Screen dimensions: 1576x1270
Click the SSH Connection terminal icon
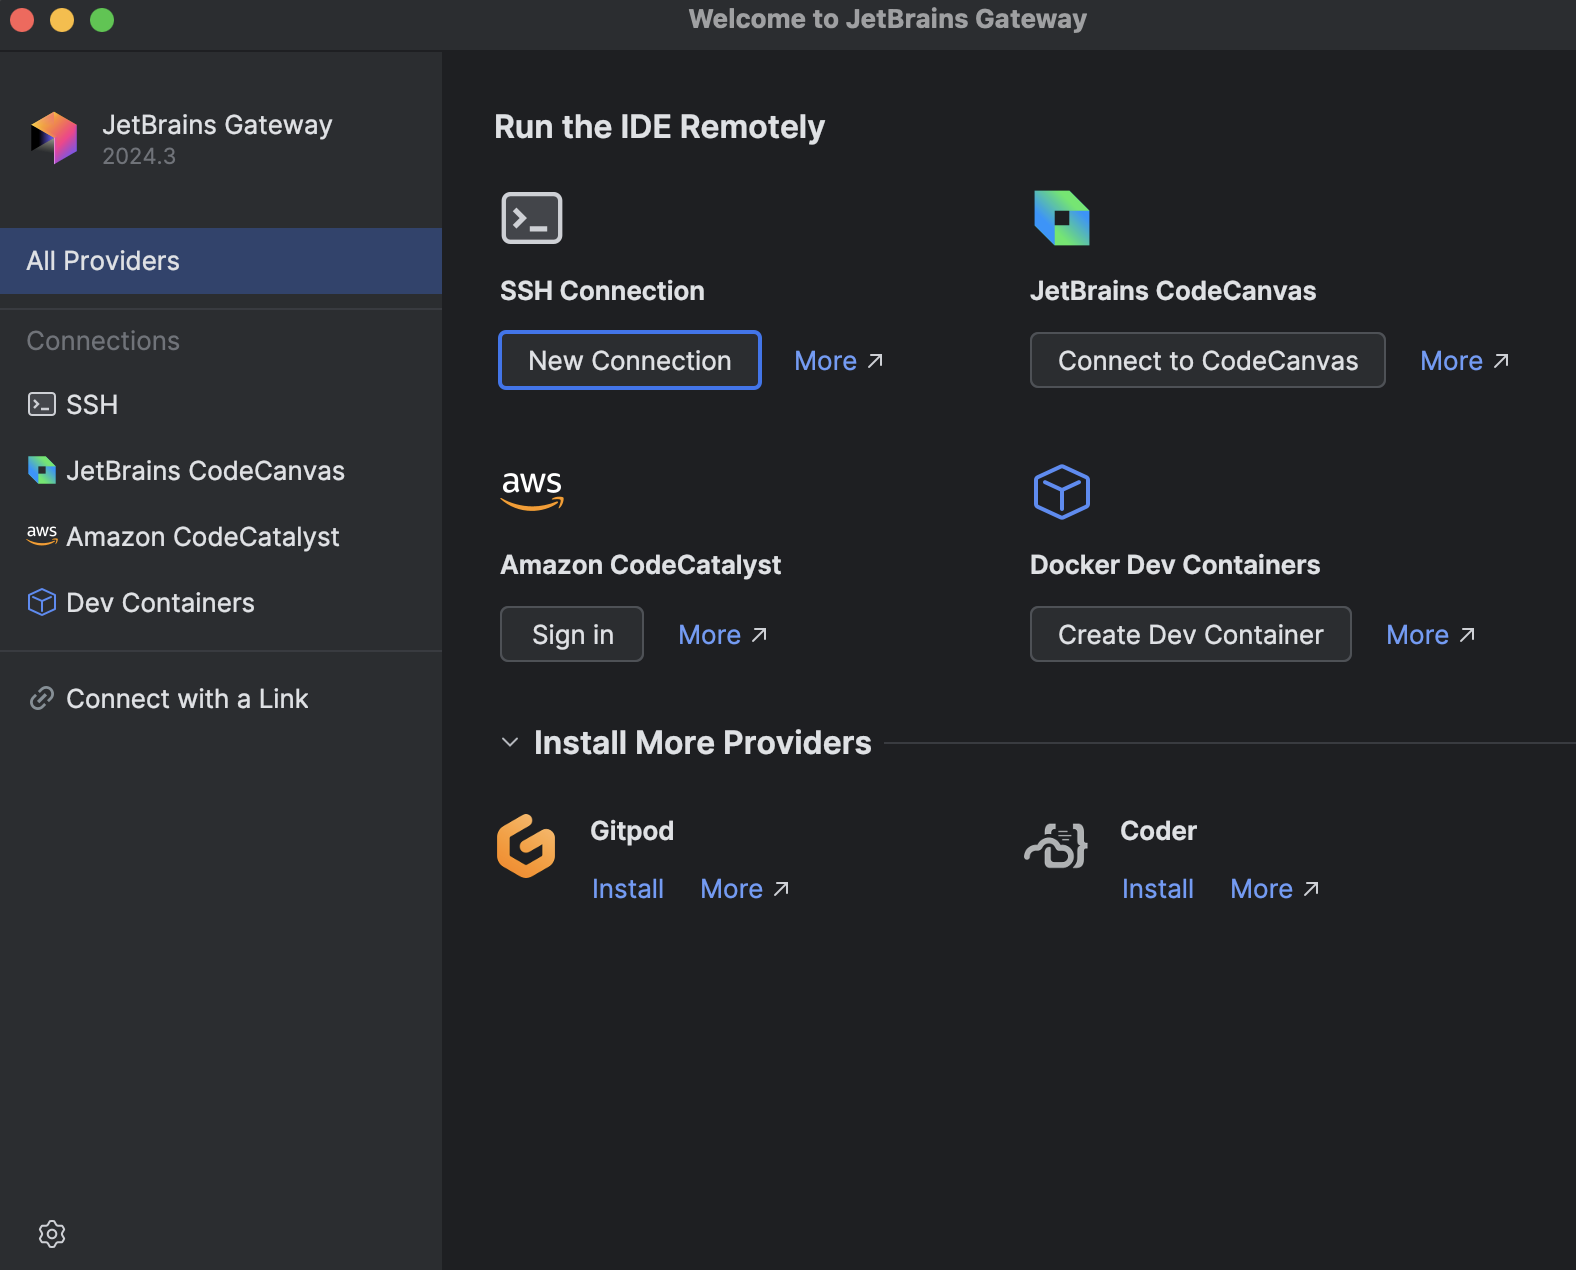click(531, 218)
